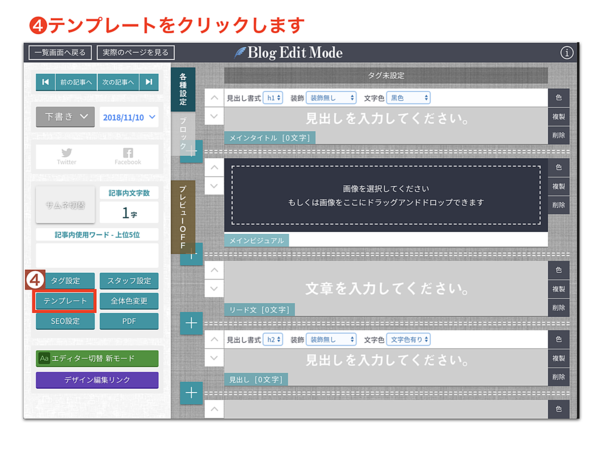The height and width of the screenshot is (450, 600).
Task: Click 一覧画面へ戻る button
Action: pos(60,52)
